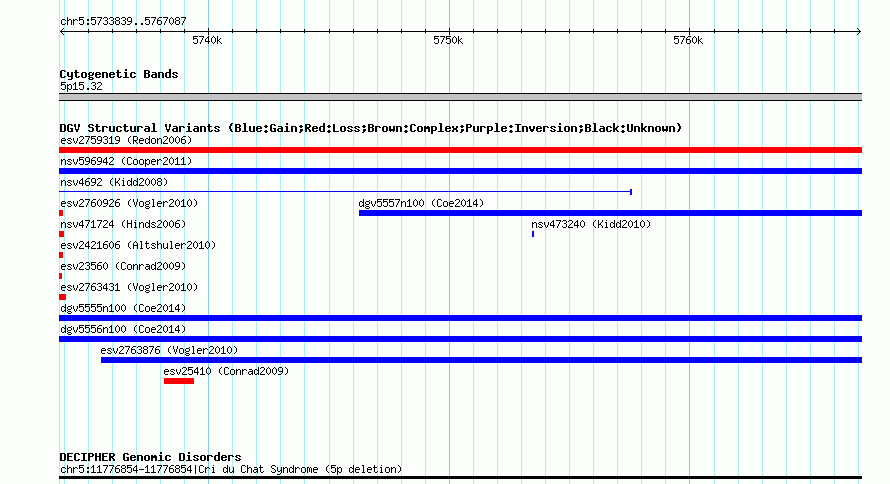
Task: Click the esv2759319 (Redon2006) label
Action: coord(126,140)
